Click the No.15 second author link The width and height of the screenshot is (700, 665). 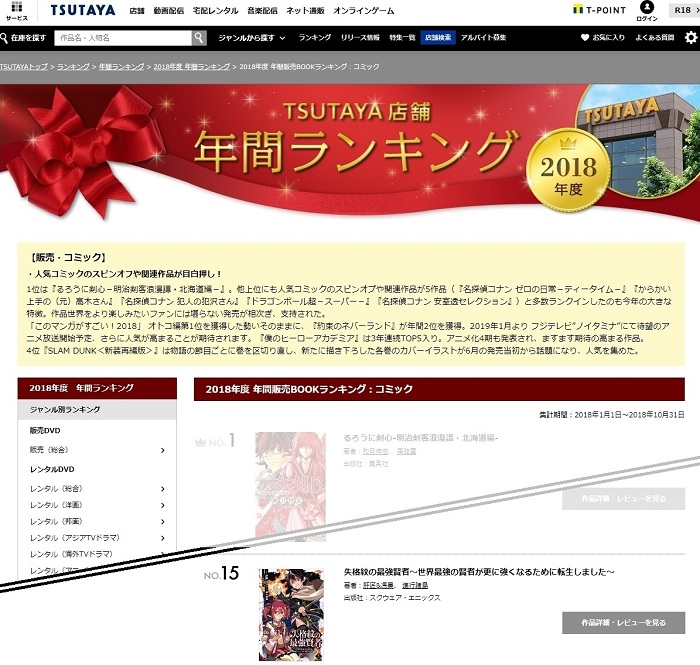tap(415, 585)
